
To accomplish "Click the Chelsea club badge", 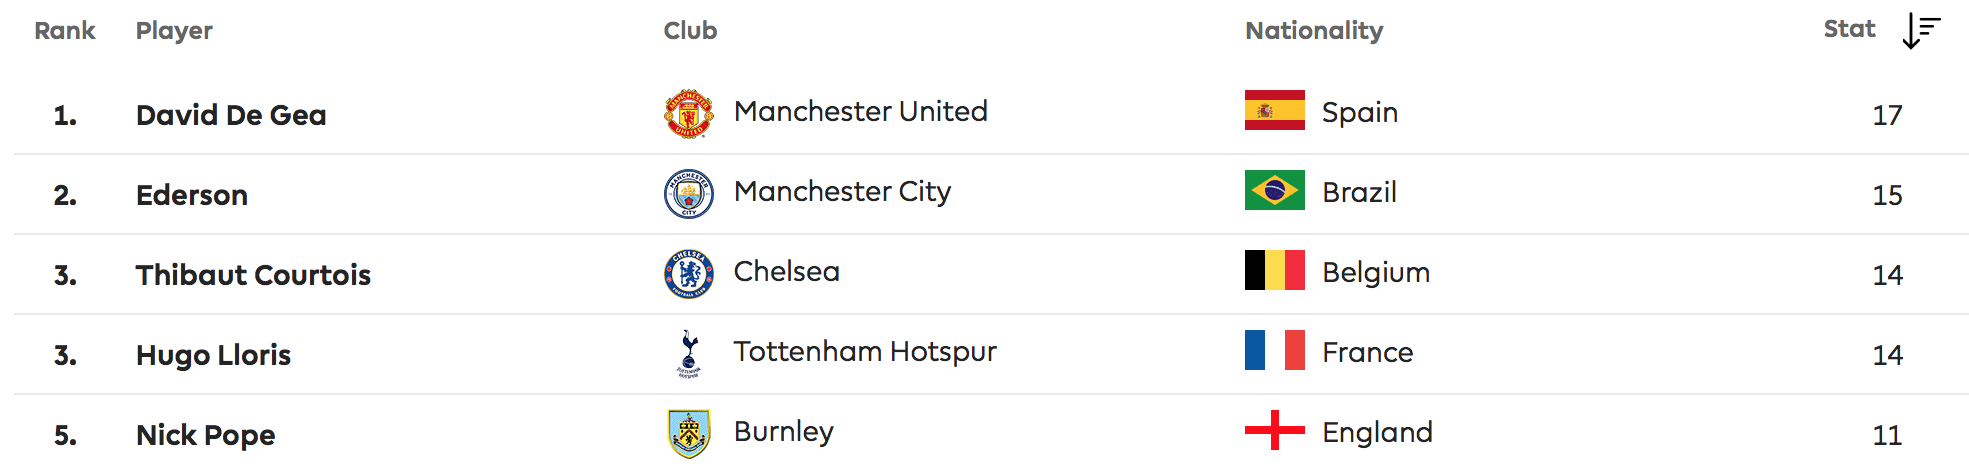I will point(689,274).
